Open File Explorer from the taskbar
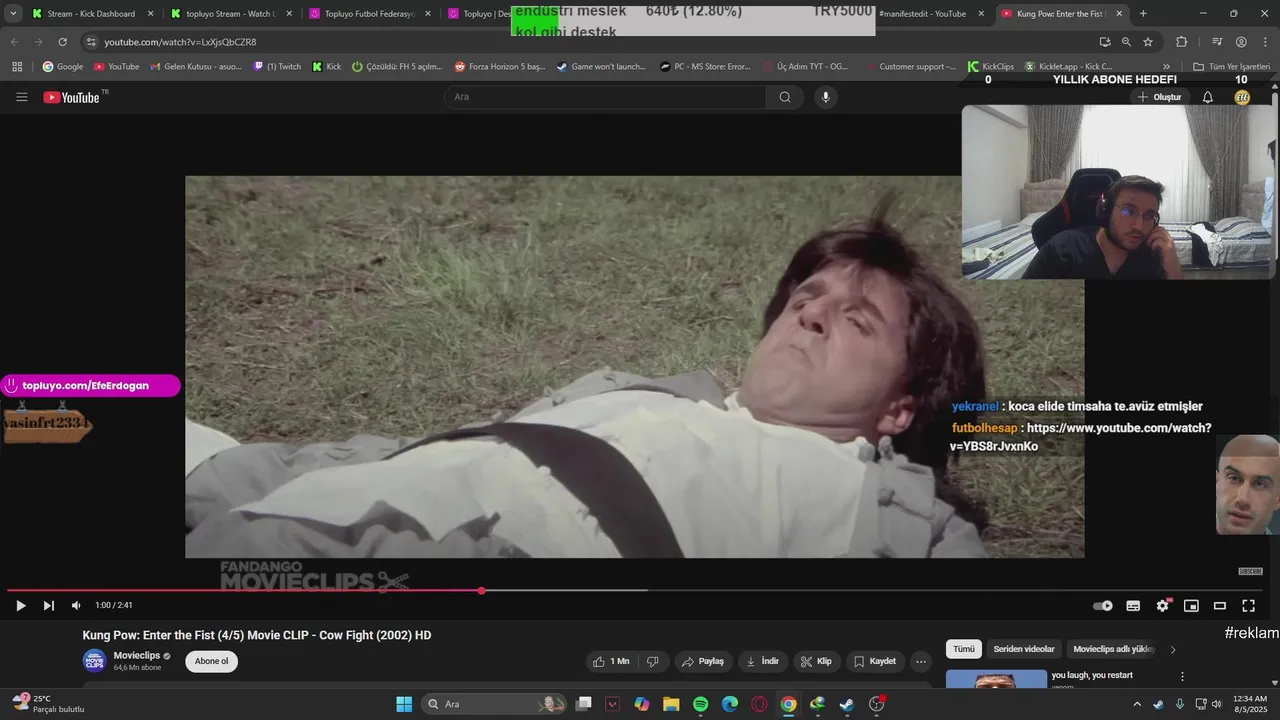 [x=671, y=704]
